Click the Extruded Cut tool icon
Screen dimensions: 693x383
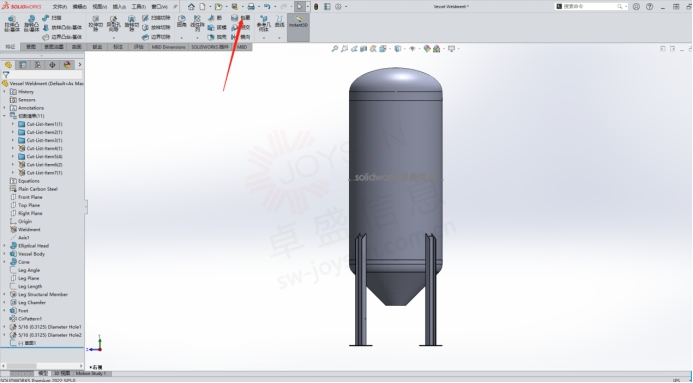(x=95, y=24)
